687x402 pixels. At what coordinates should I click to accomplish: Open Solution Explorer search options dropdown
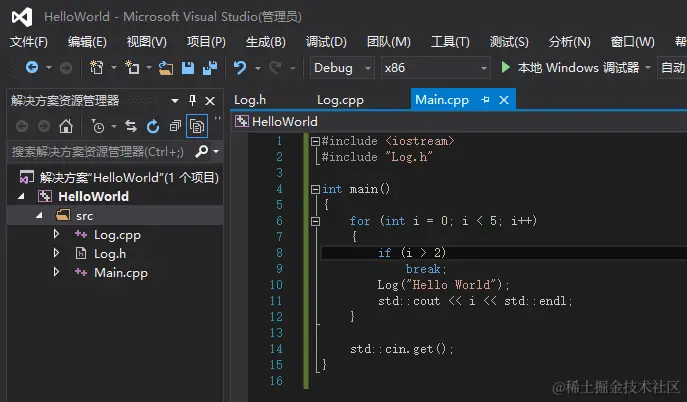(x=216, y=152)
